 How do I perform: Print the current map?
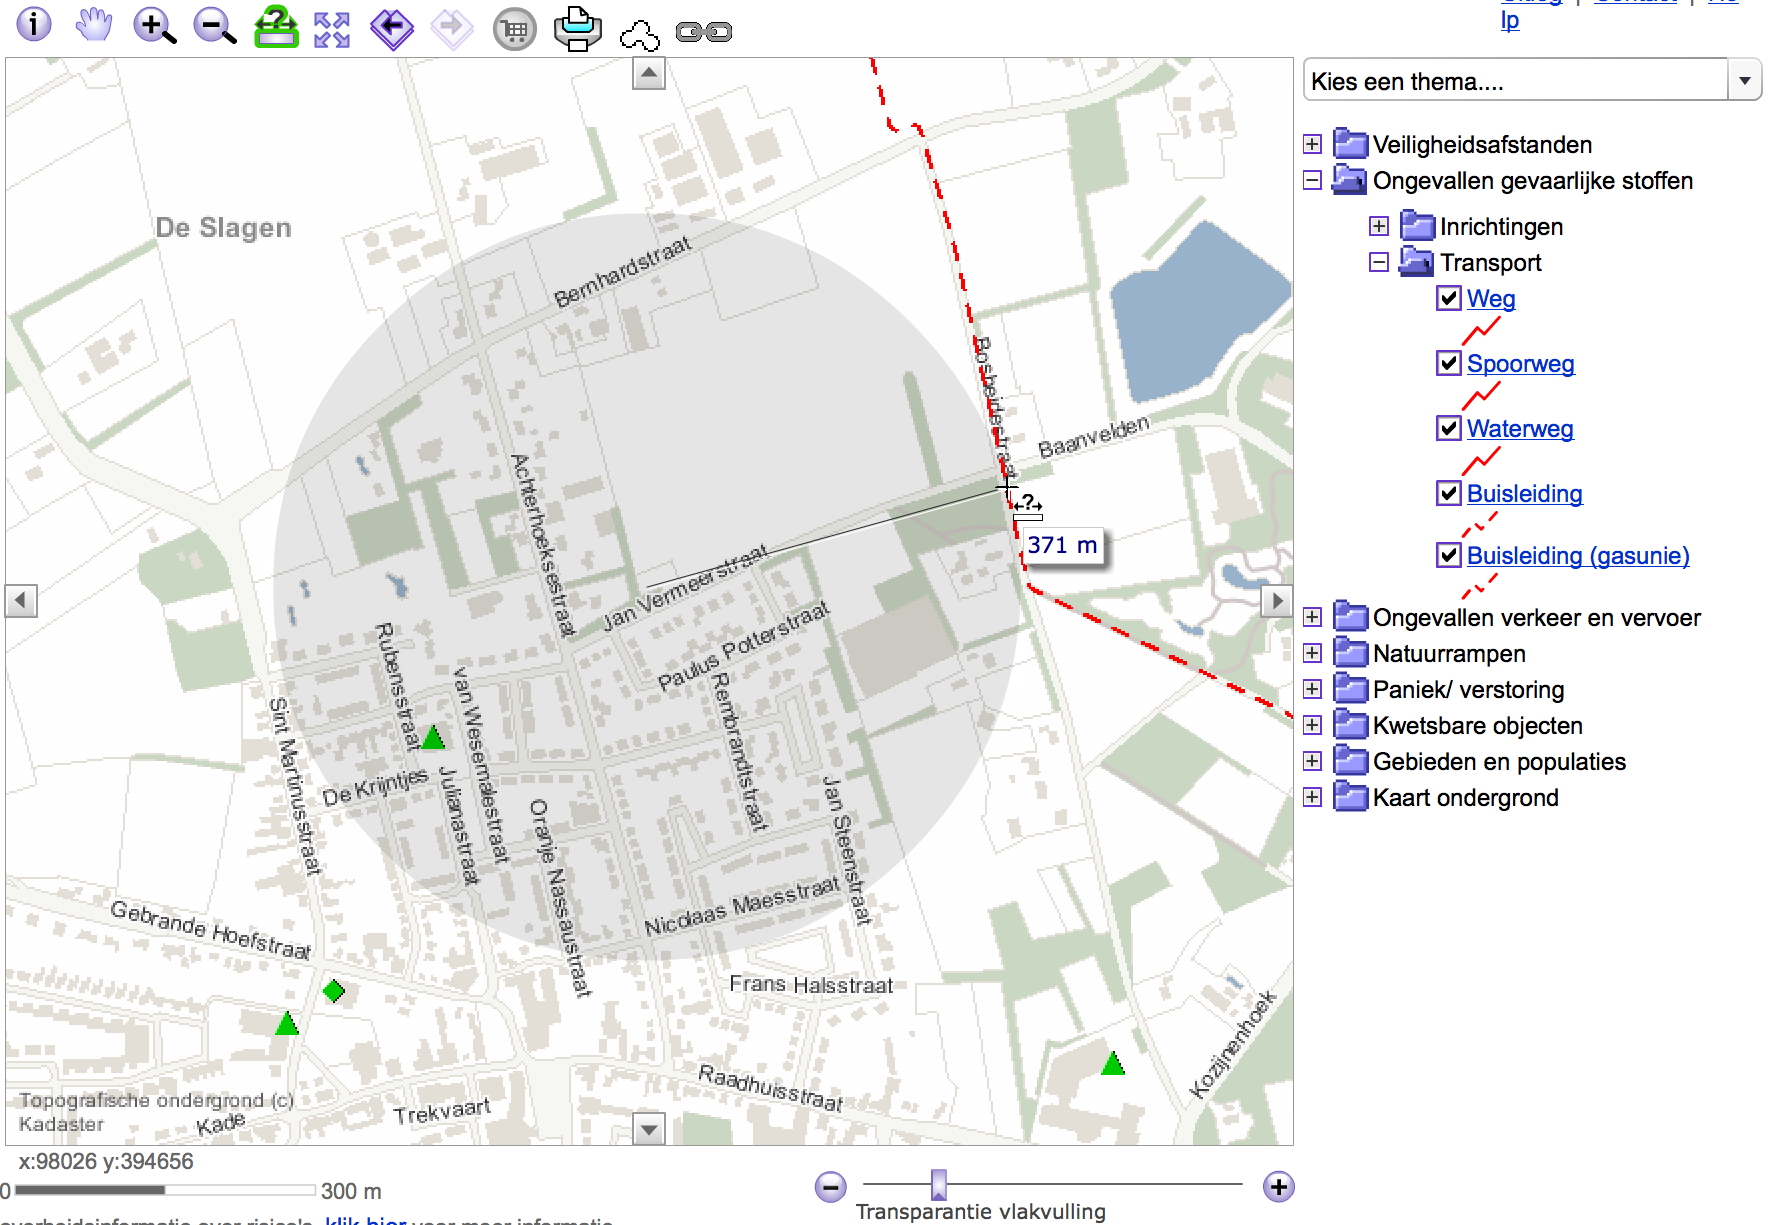(578, 28)
